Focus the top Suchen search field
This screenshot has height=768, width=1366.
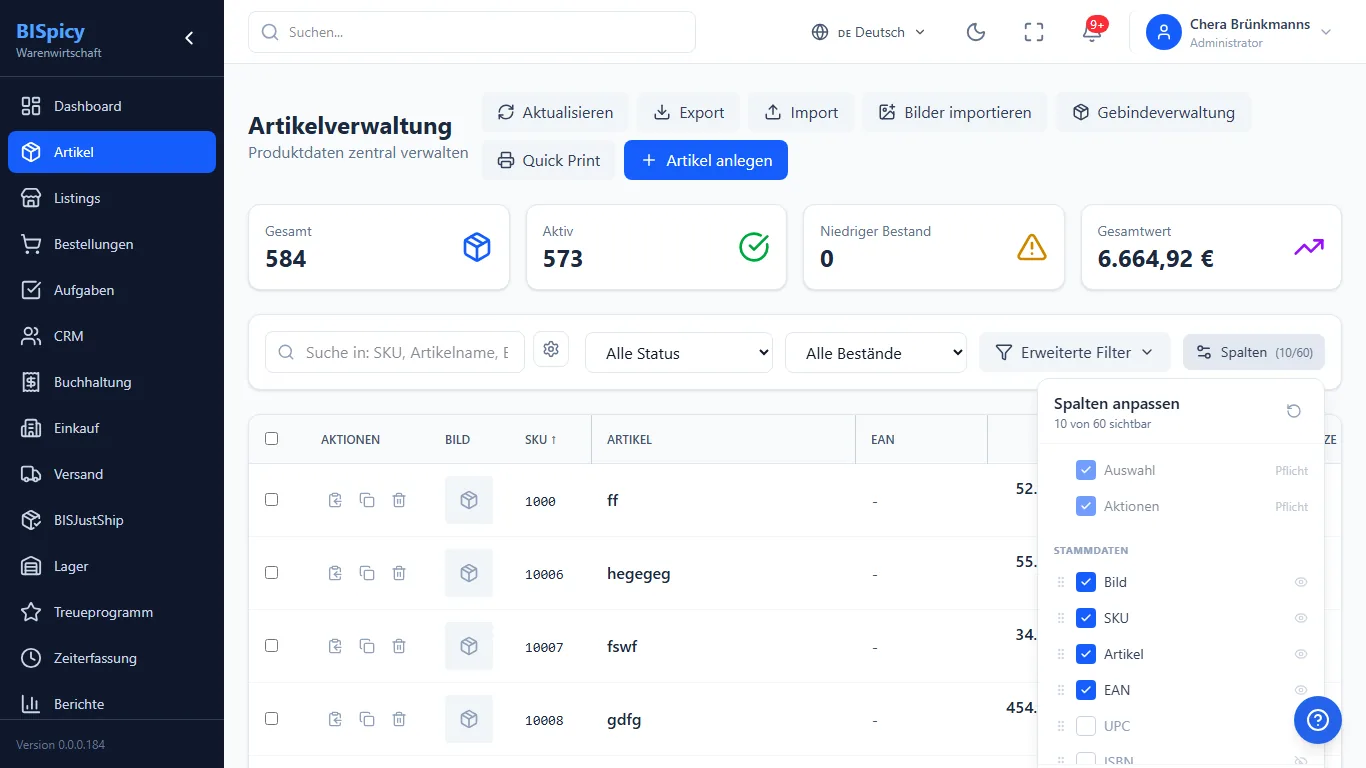click(x=472, y=32)
